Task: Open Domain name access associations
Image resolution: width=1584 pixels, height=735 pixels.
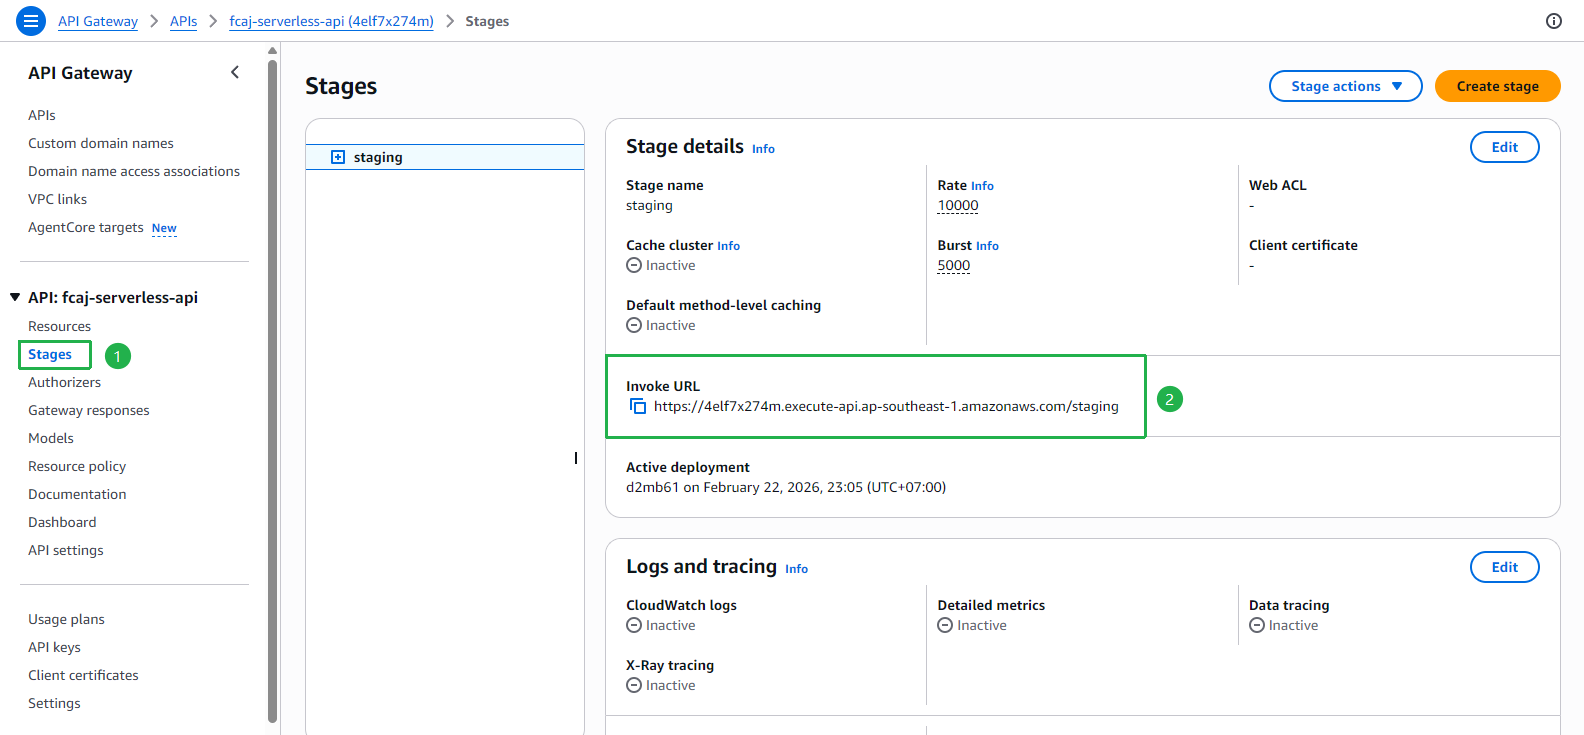Action: click(x=134, y=171)
